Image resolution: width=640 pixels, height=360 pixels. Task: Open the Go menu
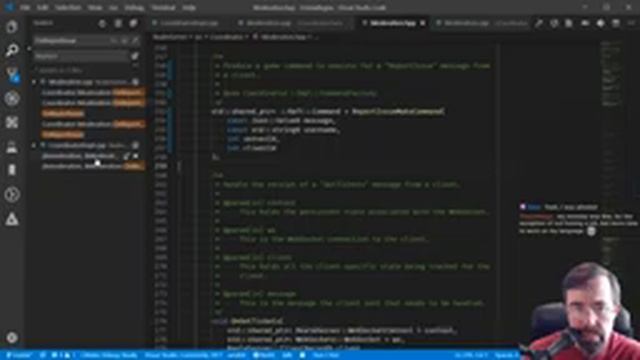[113, 8]
